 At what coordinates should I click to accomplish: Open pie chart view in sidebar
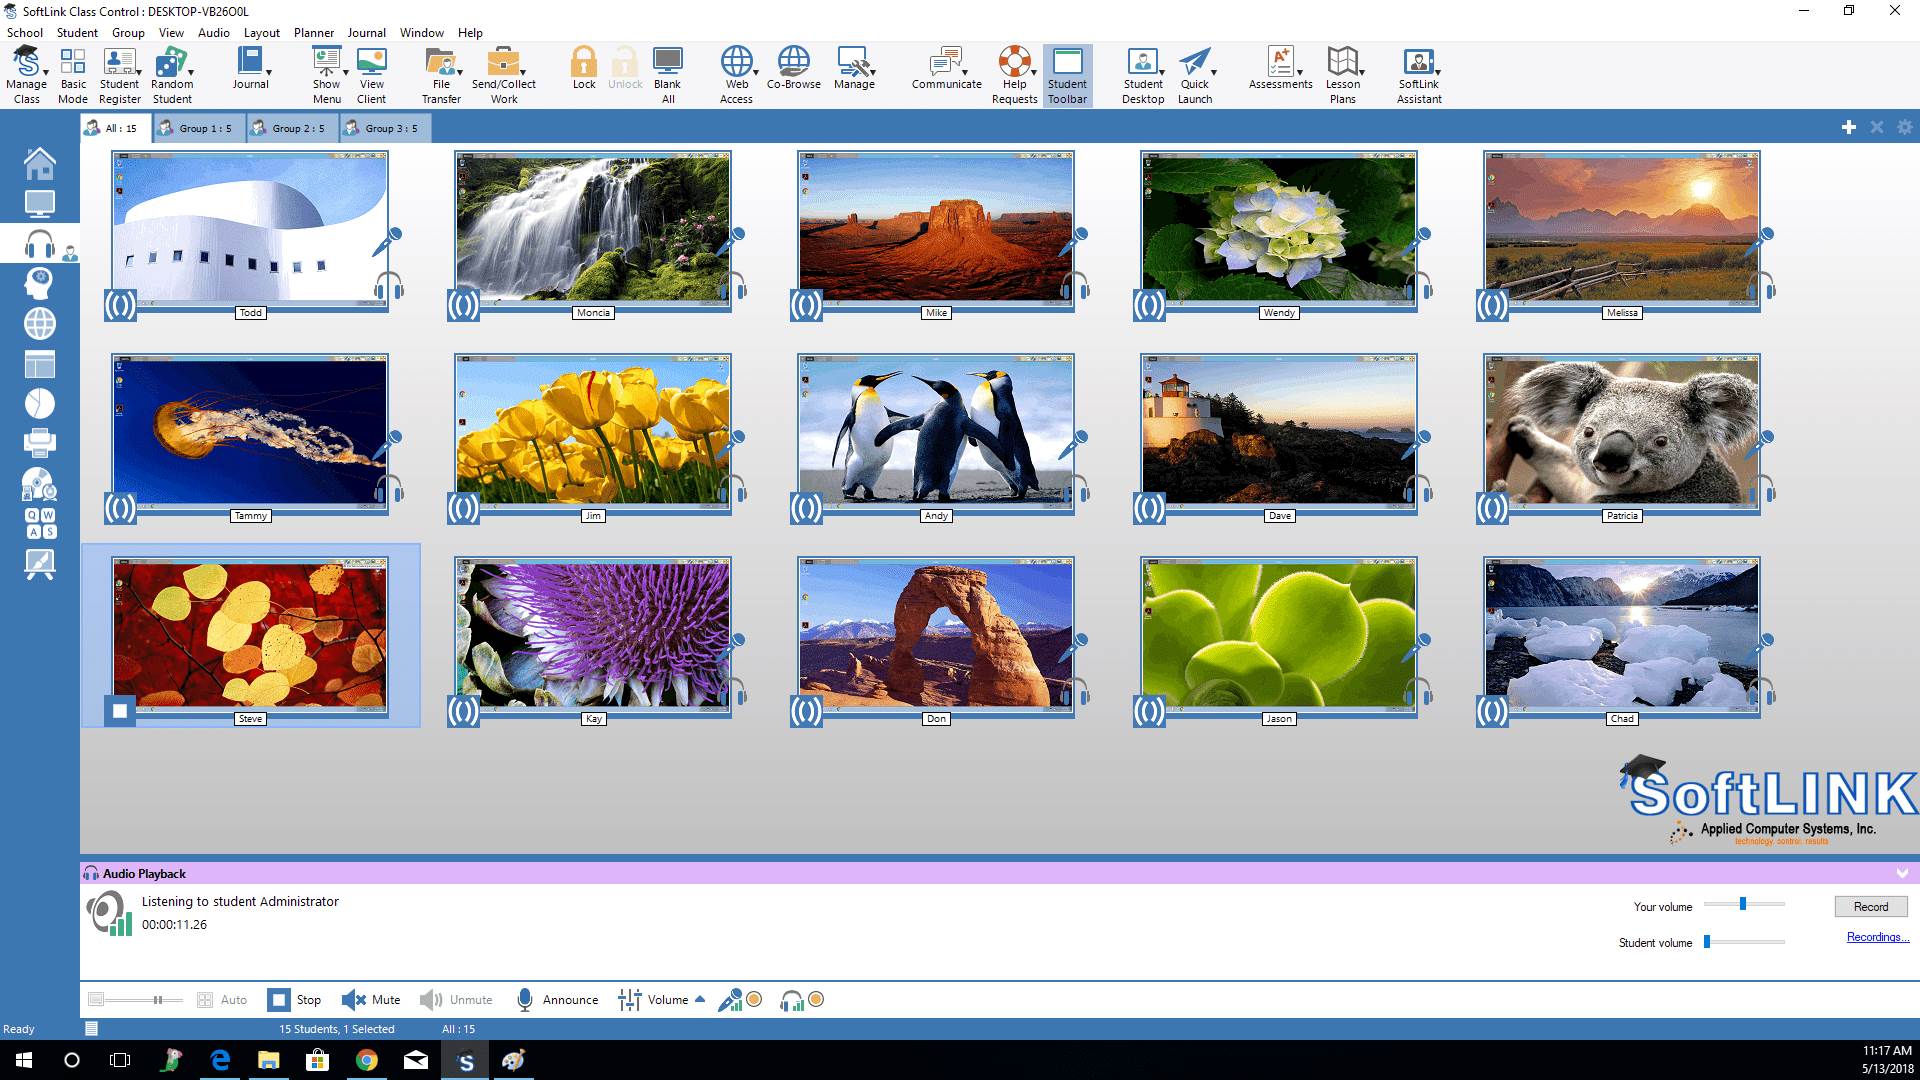pos(40,403)
